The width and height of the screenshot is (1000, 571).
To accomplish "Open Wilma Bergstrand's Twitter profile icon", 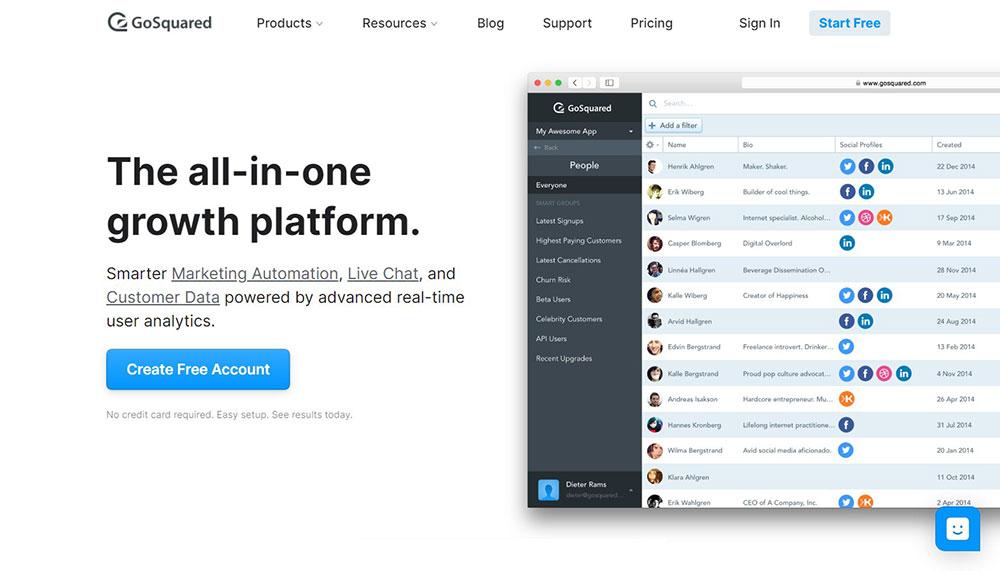I will (x=846, y=450).
